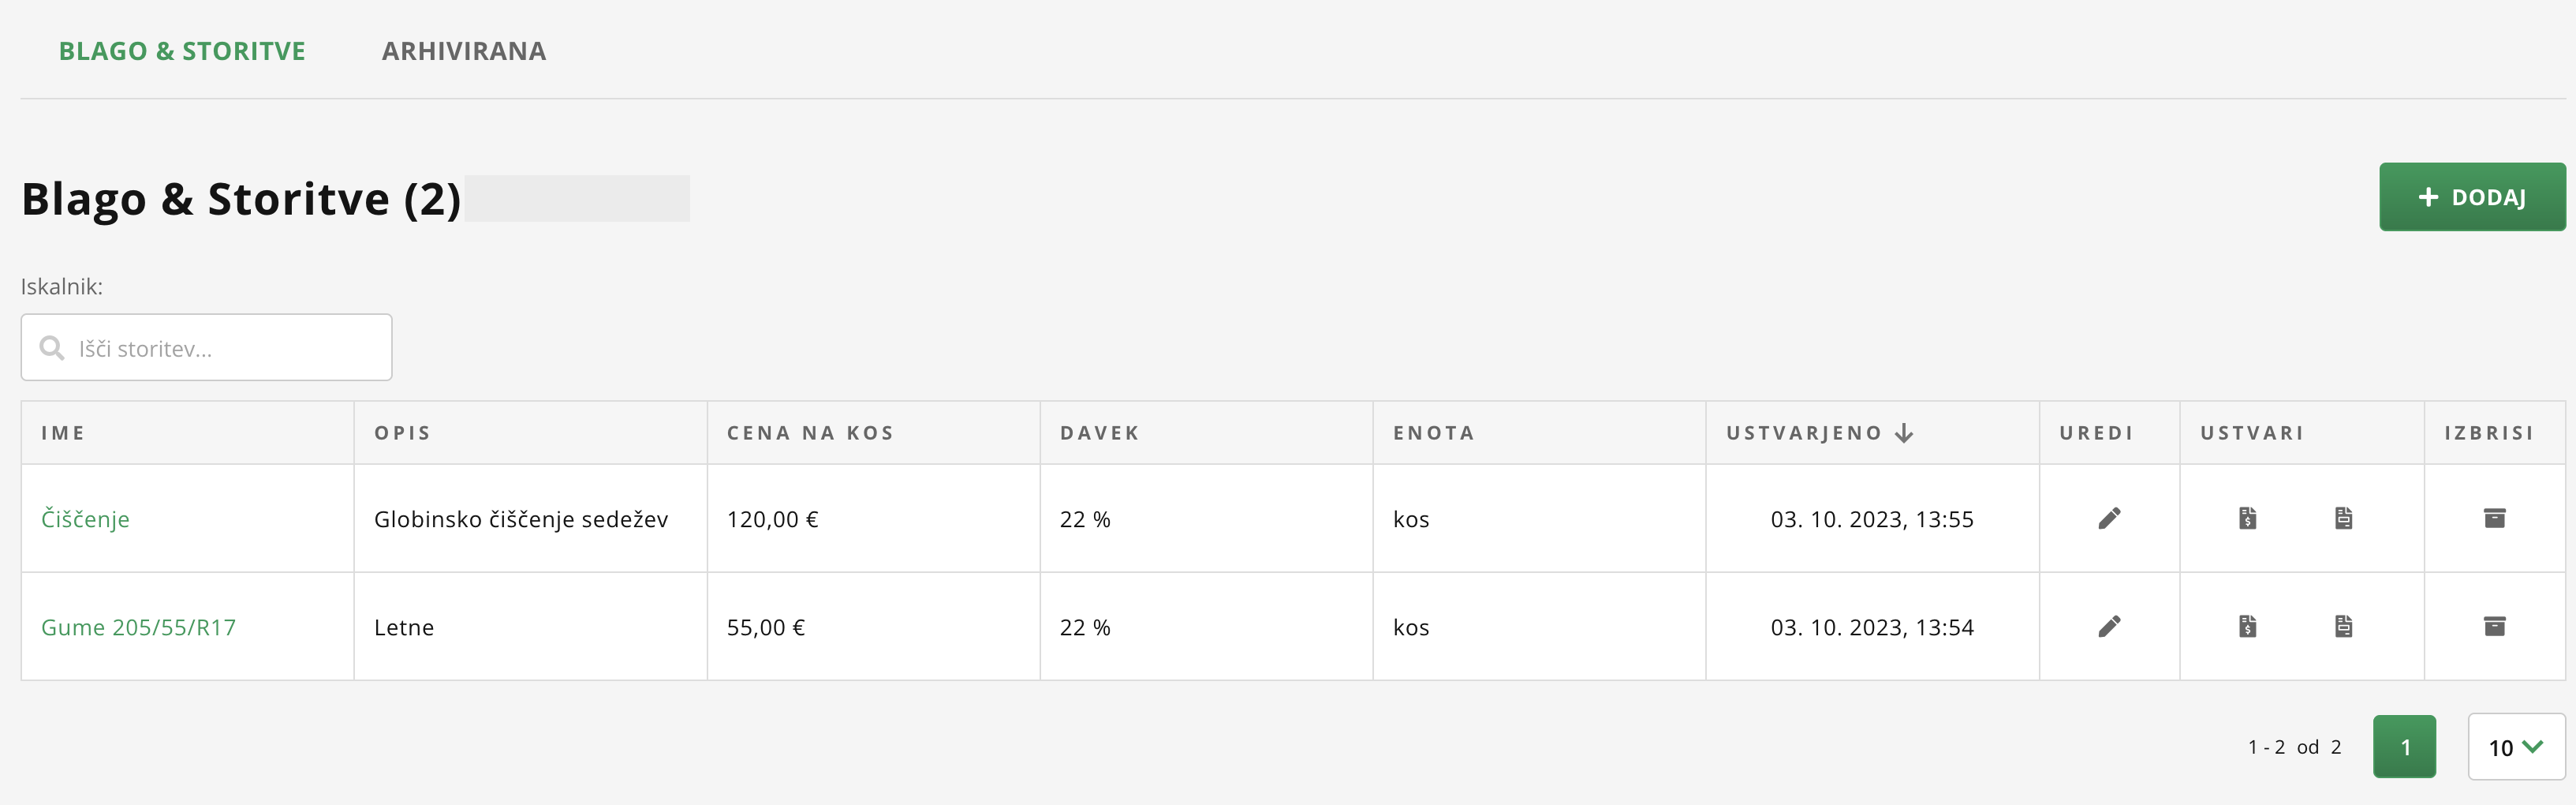
Task: Open the Gume 205/55/R17 item link
Action: click(138, 627)
